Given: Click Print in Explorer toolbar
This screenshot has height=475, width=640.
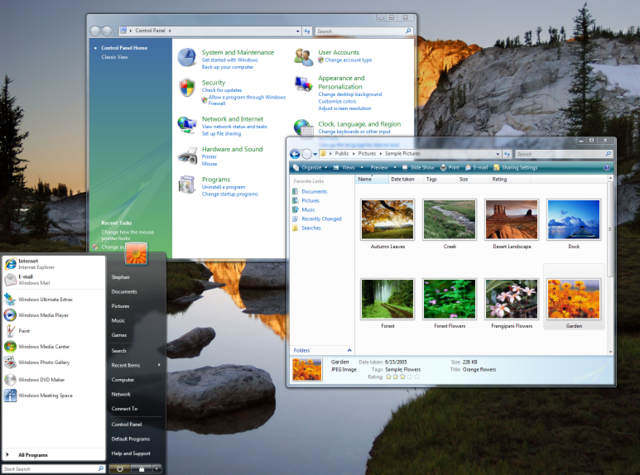Looking at the screenshot, I should click(x=449, y=167).
